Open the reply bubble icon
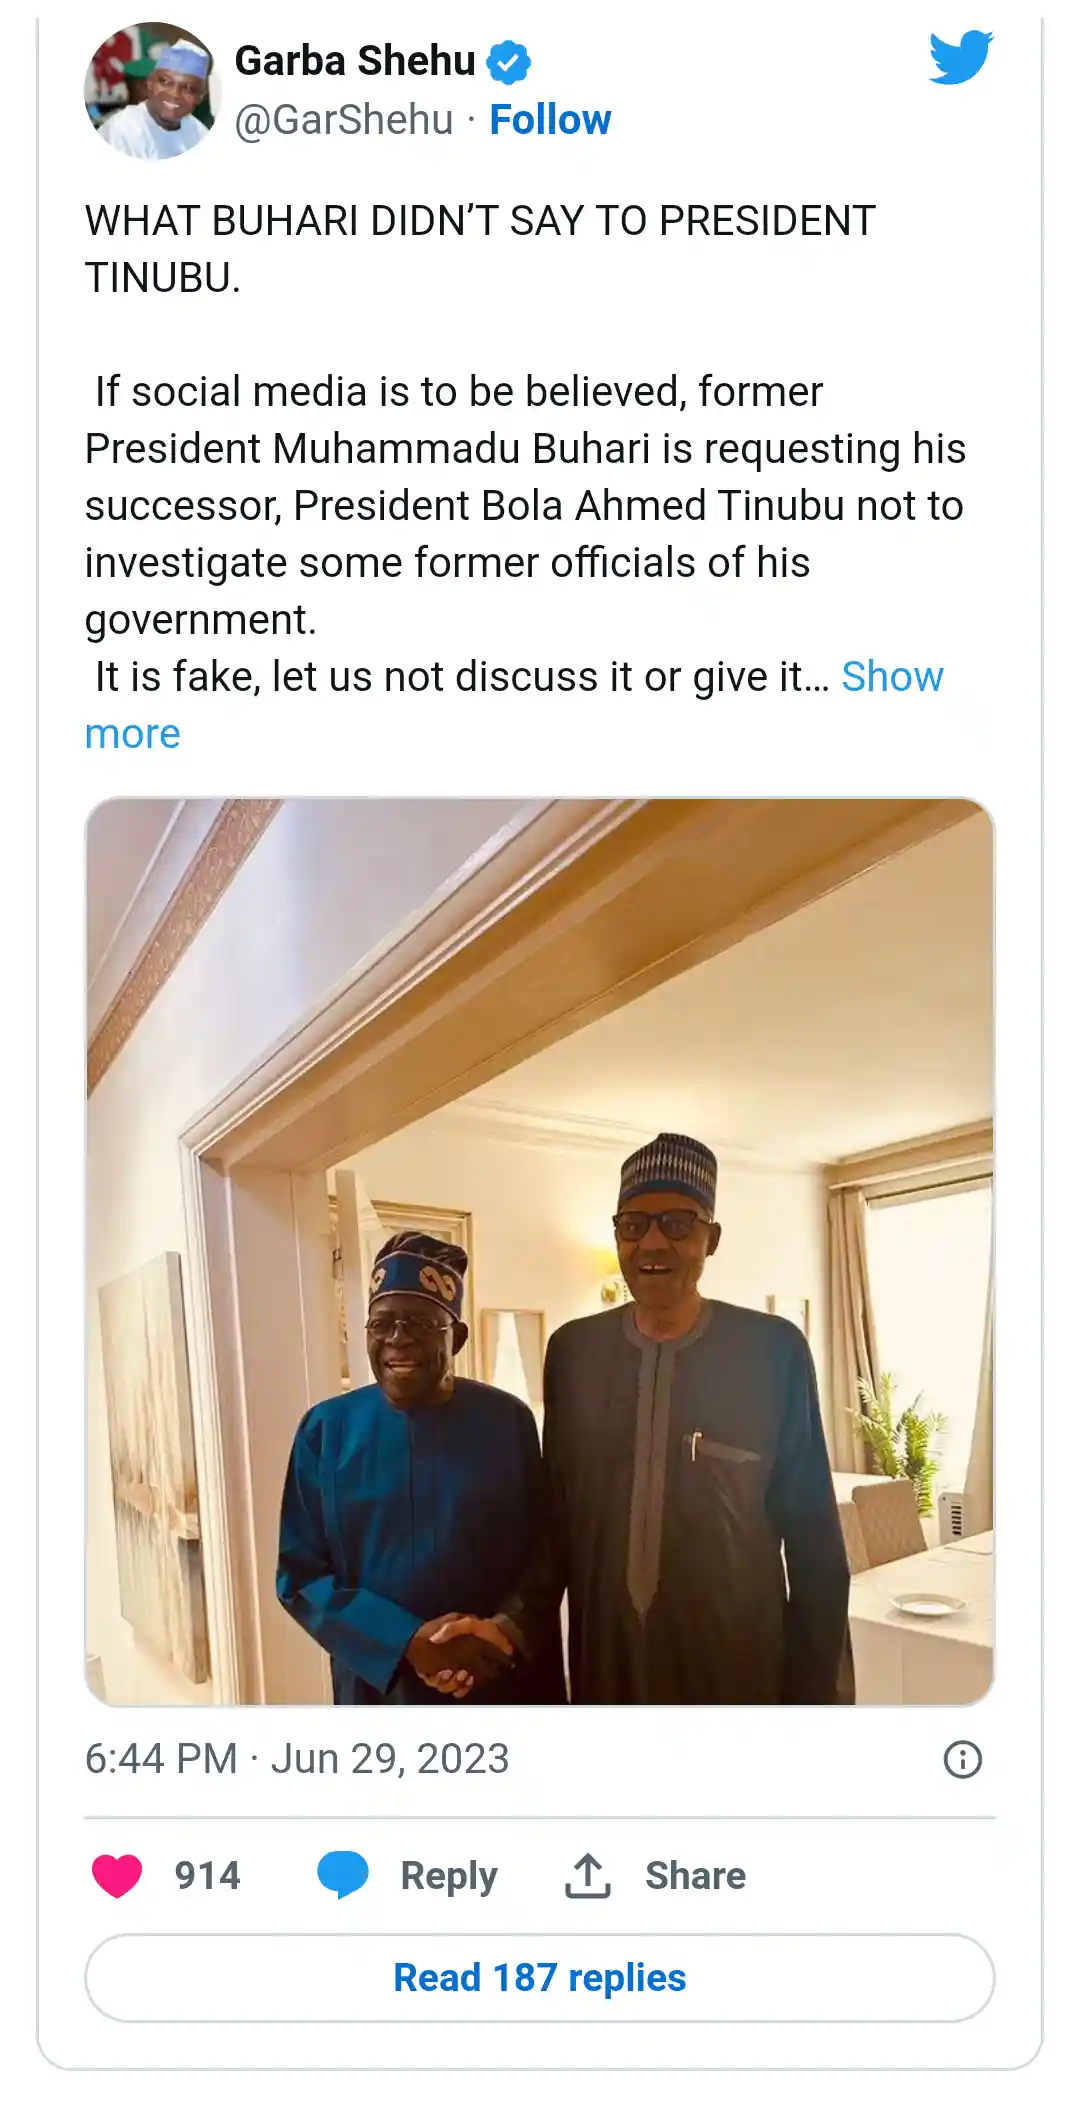 pos(344,1875)
